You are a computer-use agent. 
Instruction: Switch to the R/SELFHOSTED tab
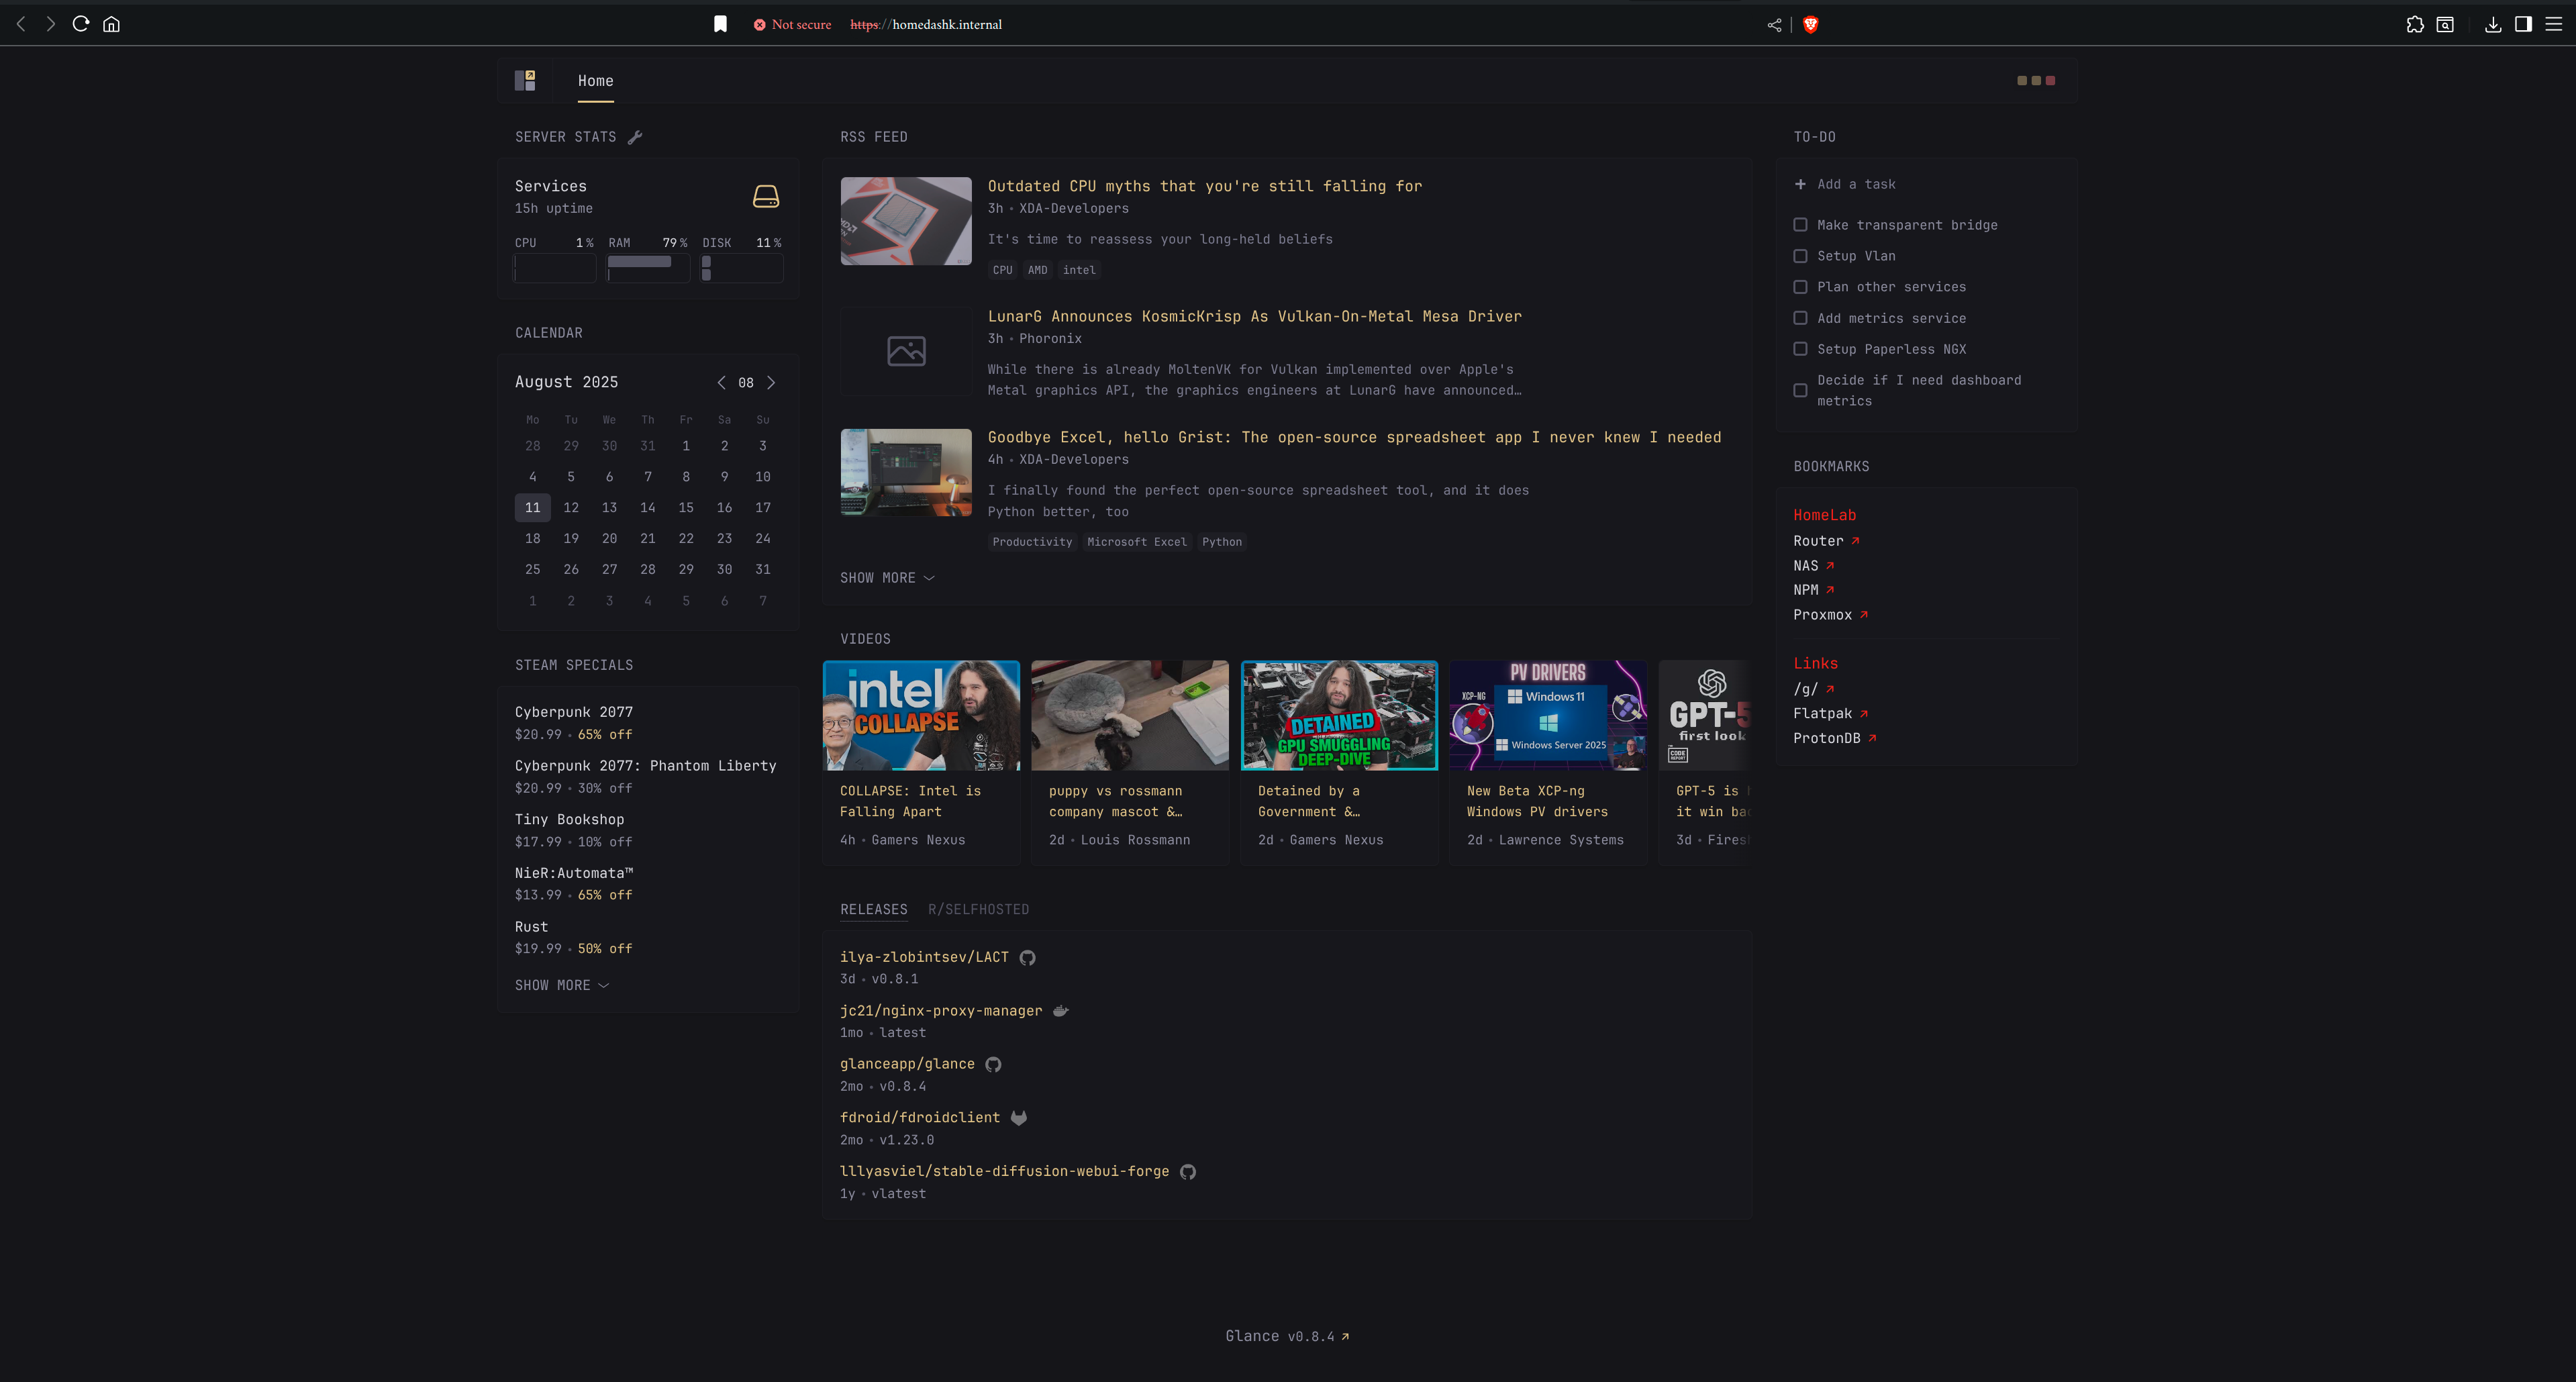[978, 909]
